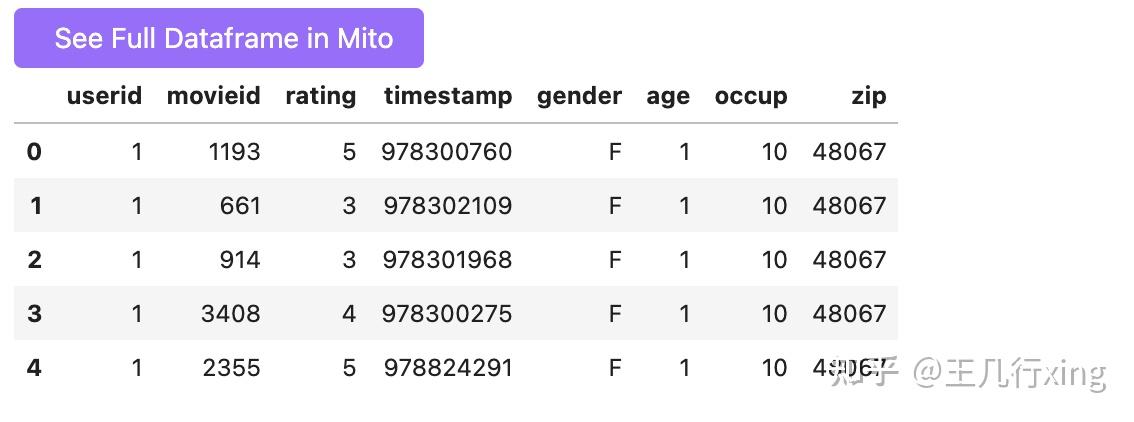Click the zip column header
The width and height of the screenshot is (1134, 422).
coord(869,96)
